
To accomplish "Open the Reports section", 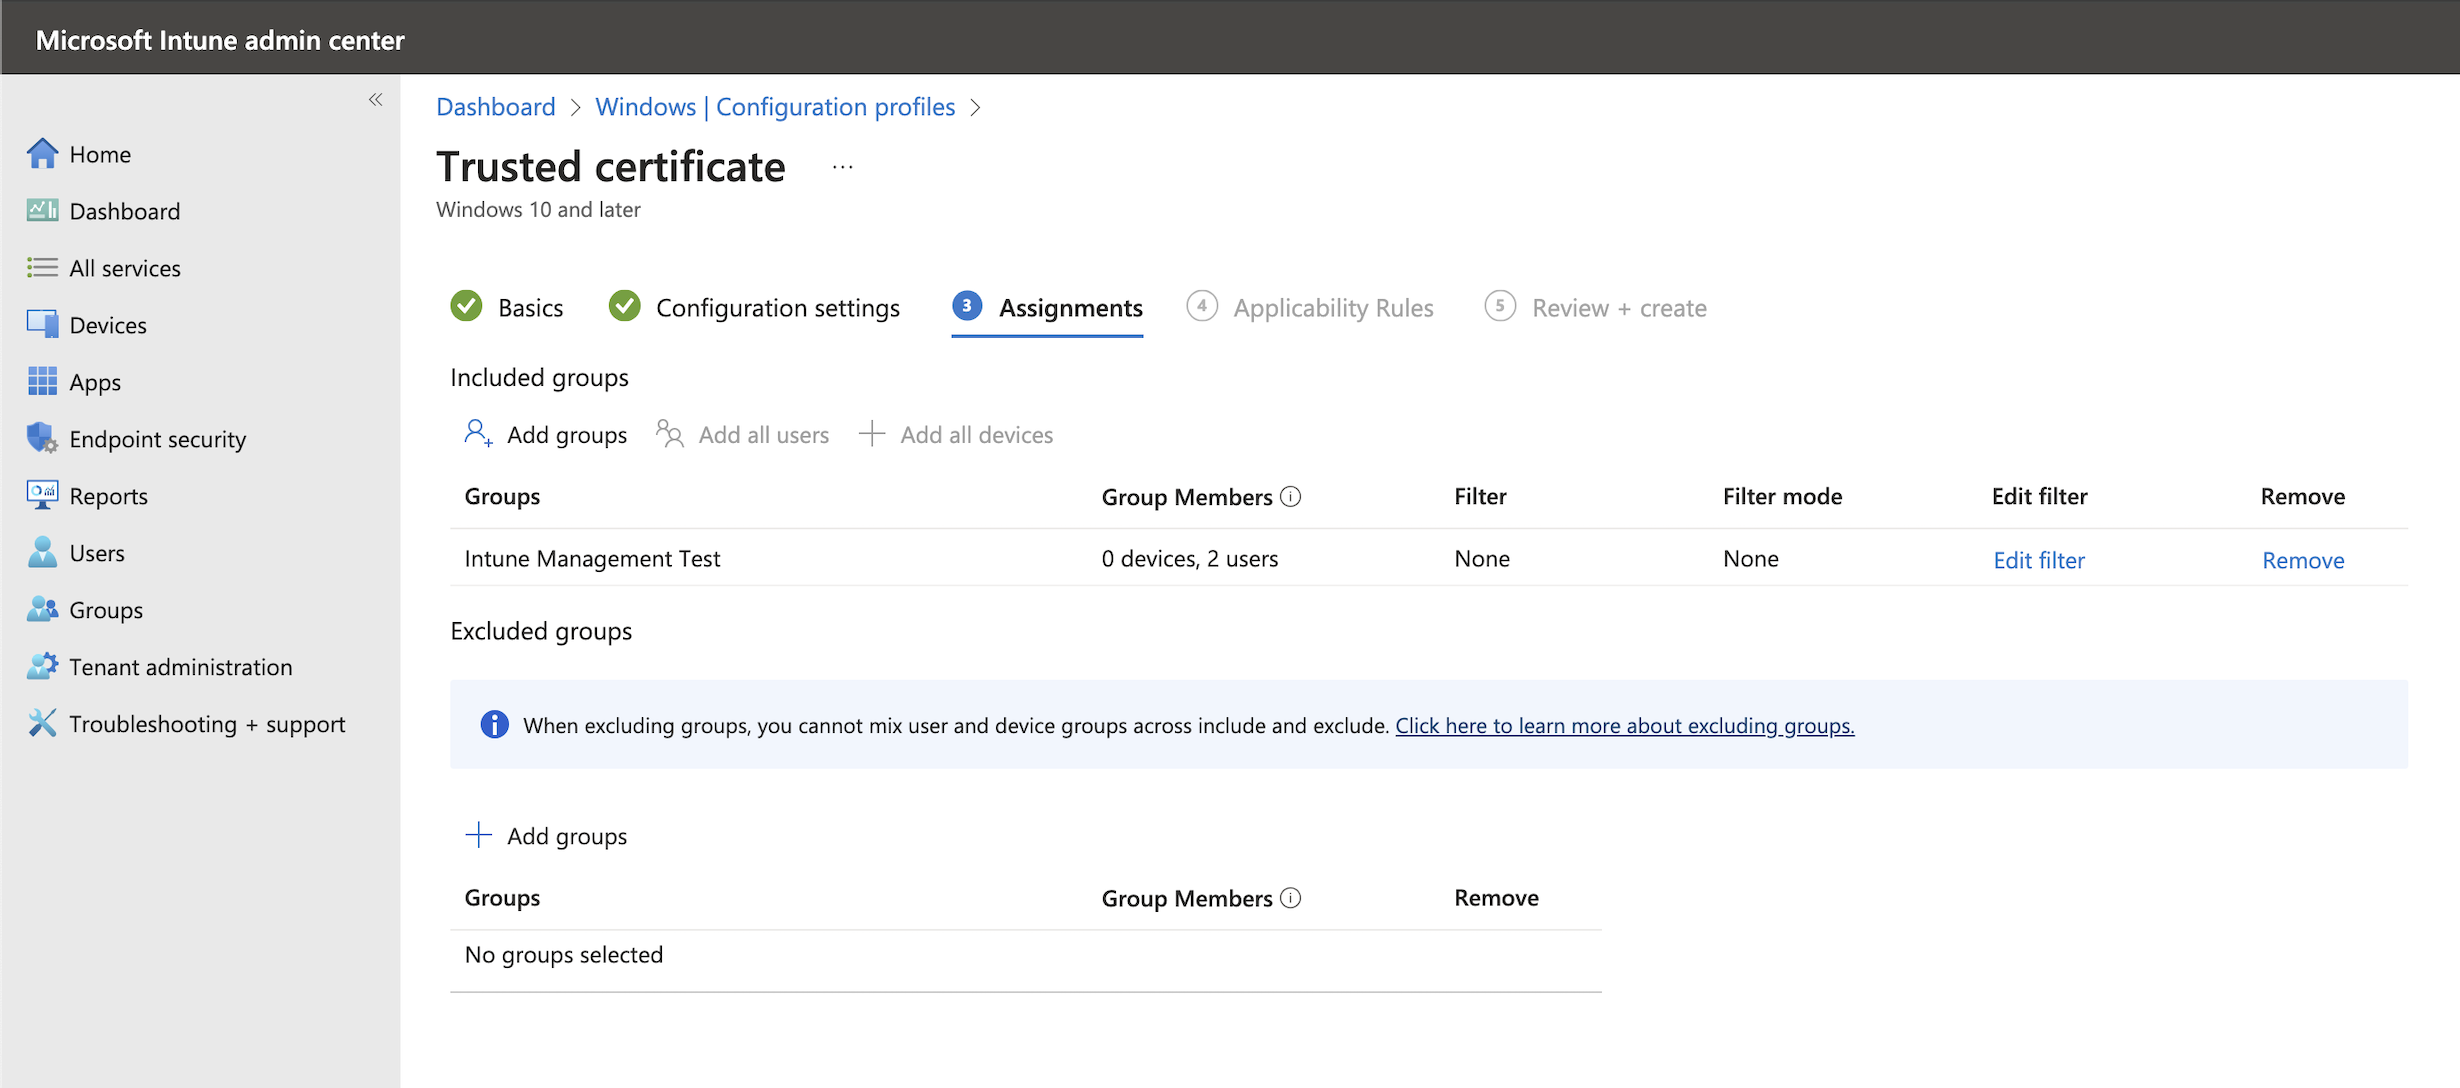I will (x=108, y=495).
